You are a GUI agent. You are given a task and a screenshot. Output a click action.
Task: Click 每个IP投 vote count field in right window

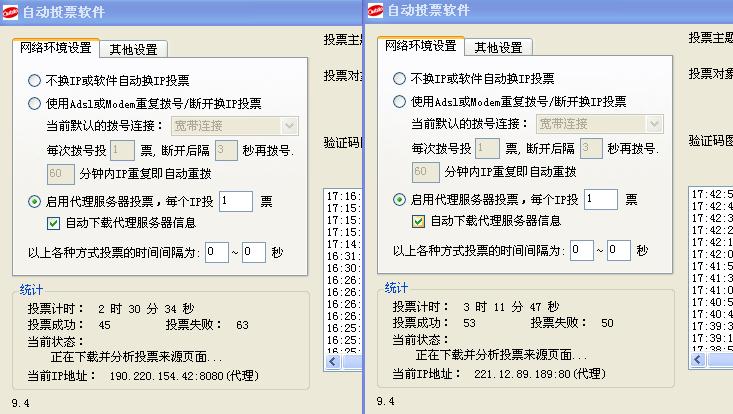600,200
